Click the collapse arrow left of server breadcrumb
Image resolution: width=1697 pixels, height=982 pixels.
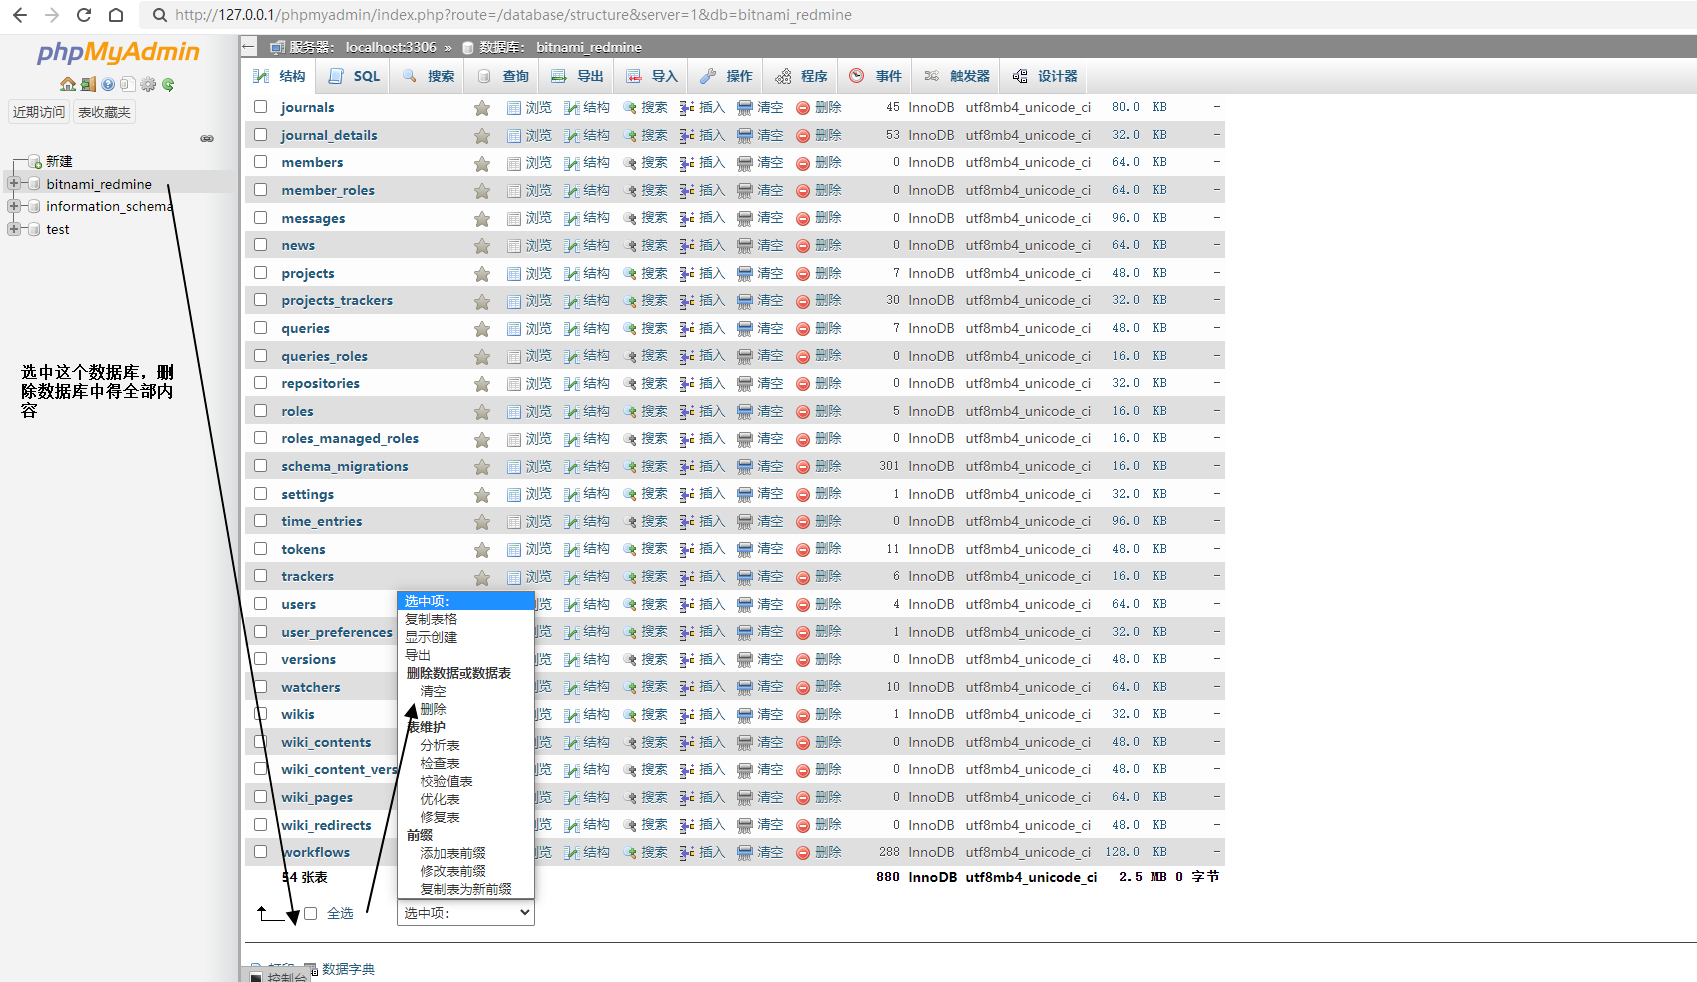pos(249,46)
